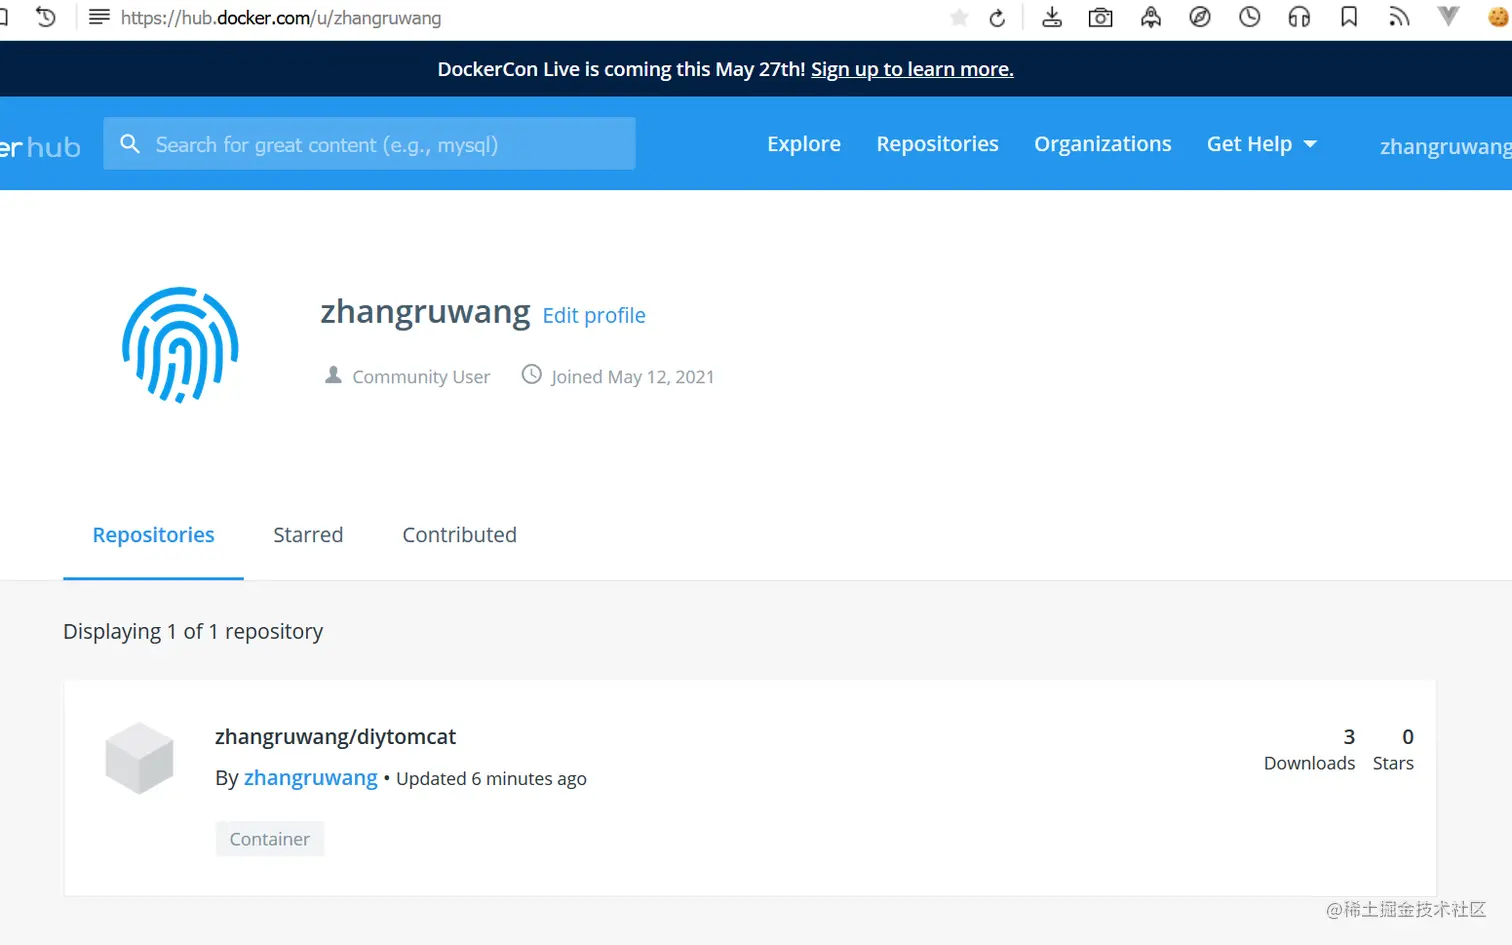
Task: Click the cookie extension icon
Action: [1498, 17]
